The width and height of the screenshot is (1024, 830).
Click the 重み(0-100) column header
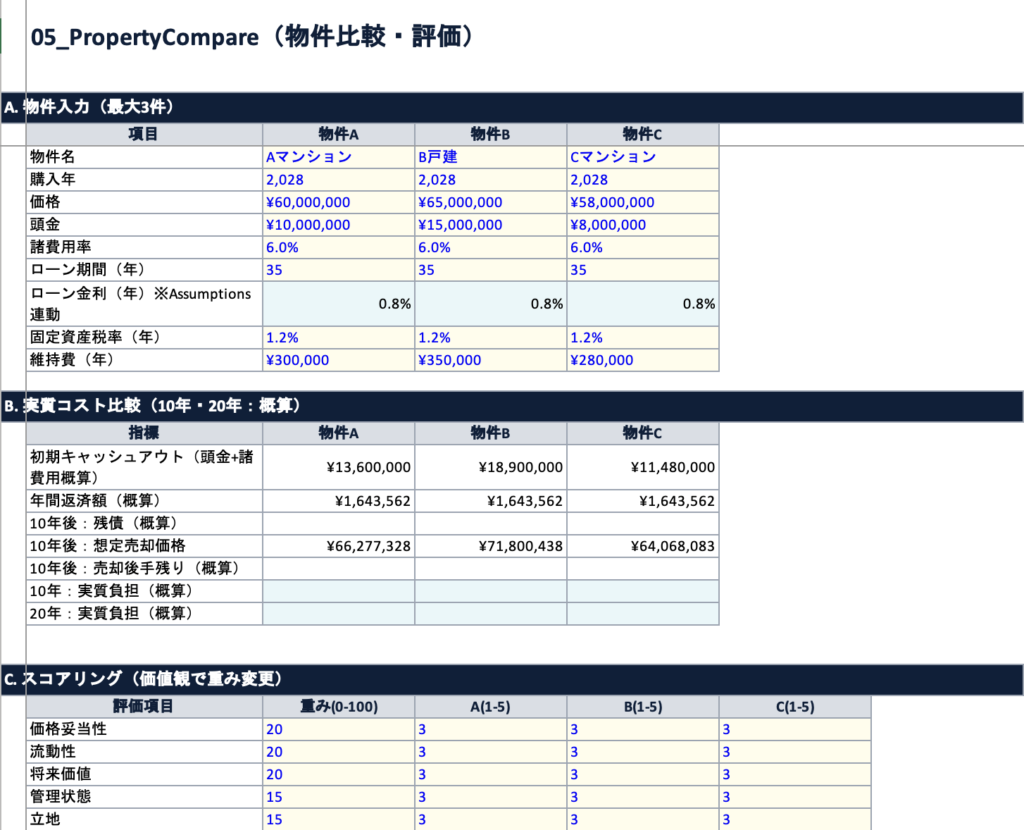click(x=338, y=707)
